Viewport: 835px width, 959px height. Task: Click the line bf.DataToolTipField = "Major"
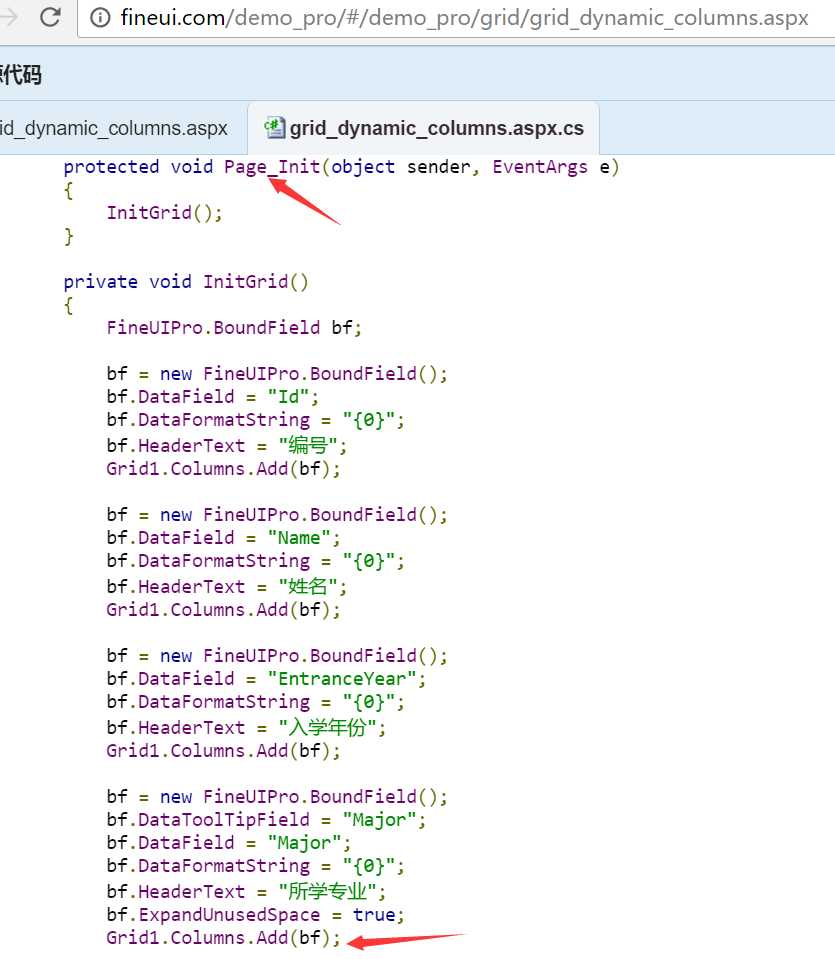pyautogui.click(x=266, y=820)
